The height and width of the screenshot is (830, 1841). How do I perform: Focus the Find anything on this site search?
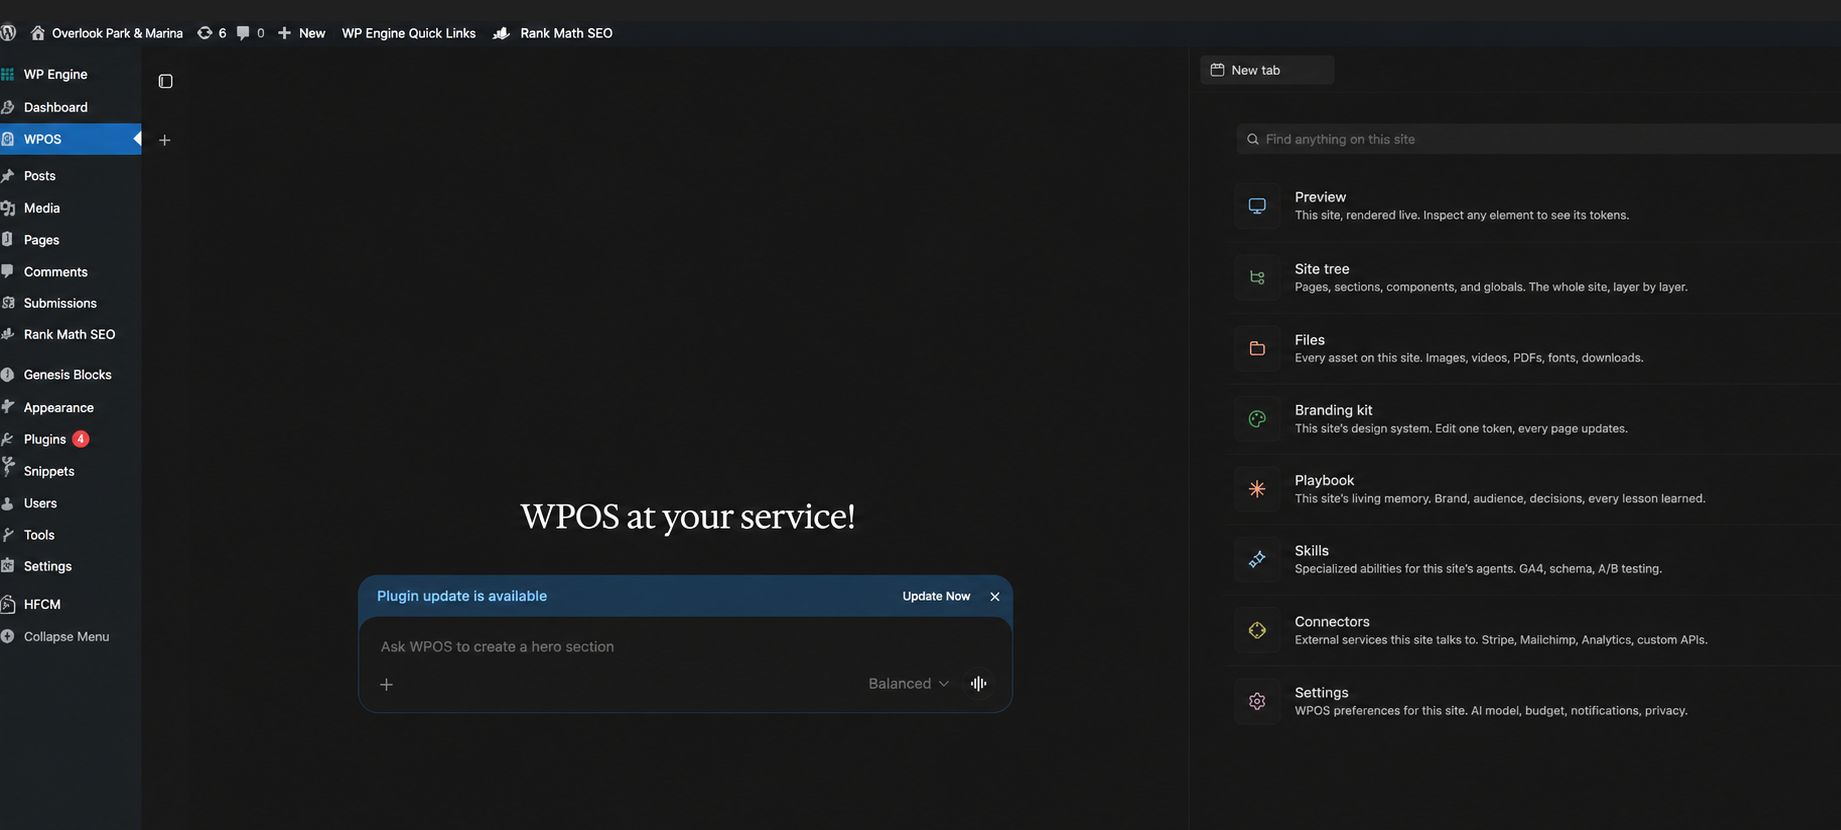point(1538,139)
